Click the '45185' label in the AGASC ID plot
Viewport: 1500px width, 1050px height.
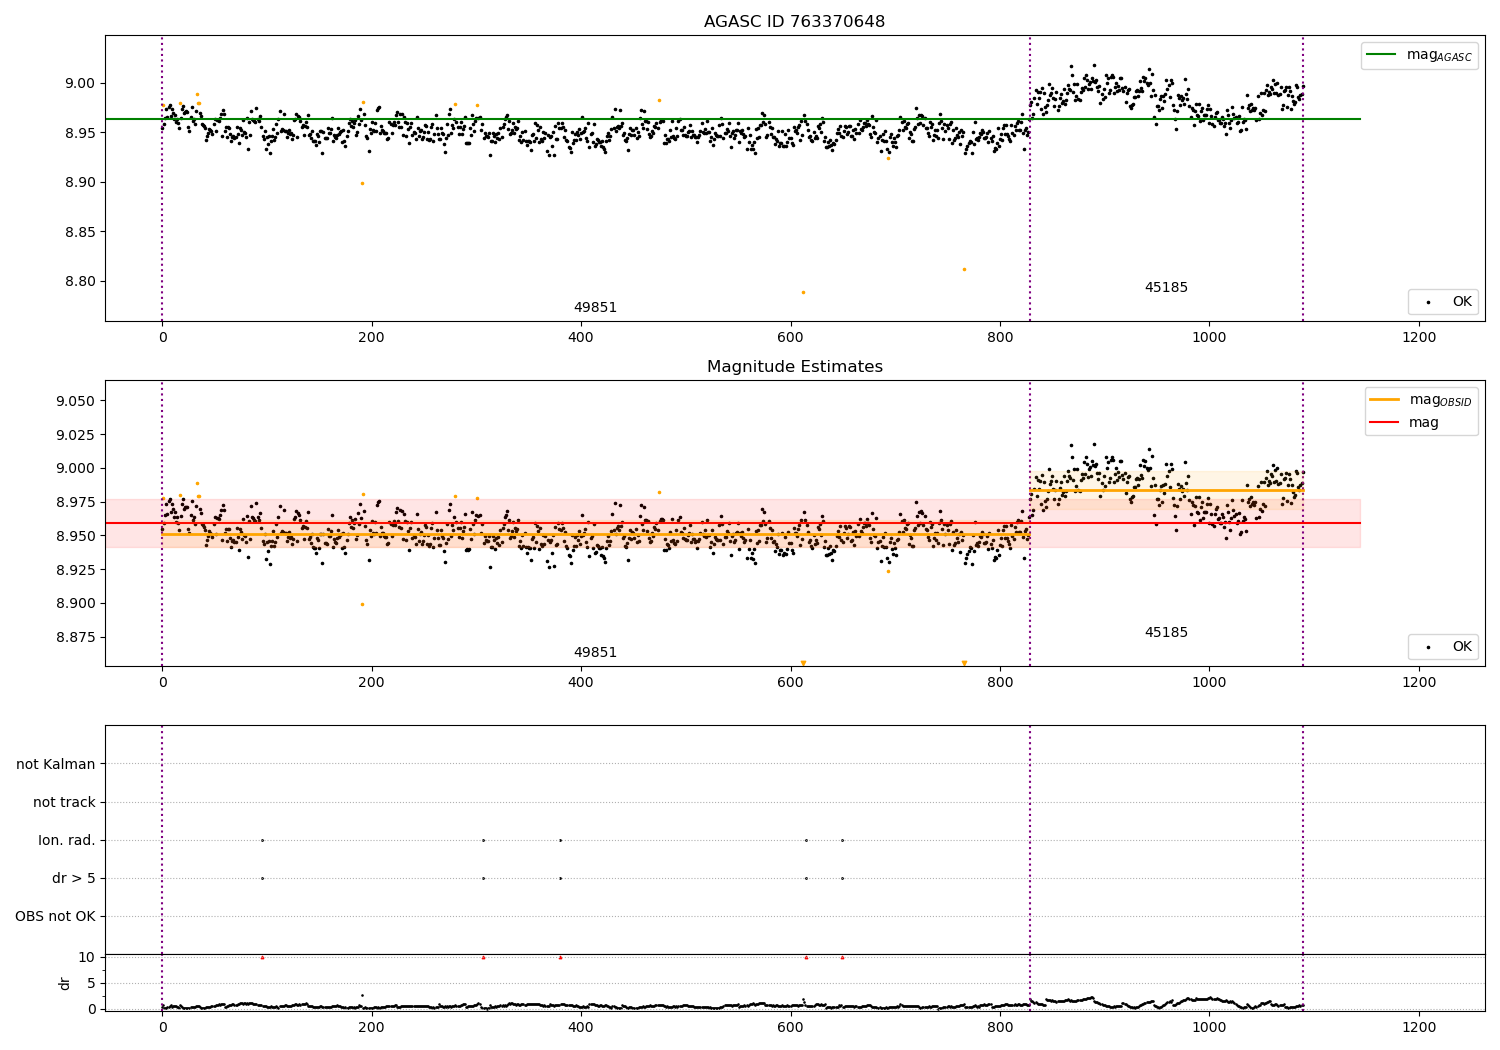[1166, 288]
